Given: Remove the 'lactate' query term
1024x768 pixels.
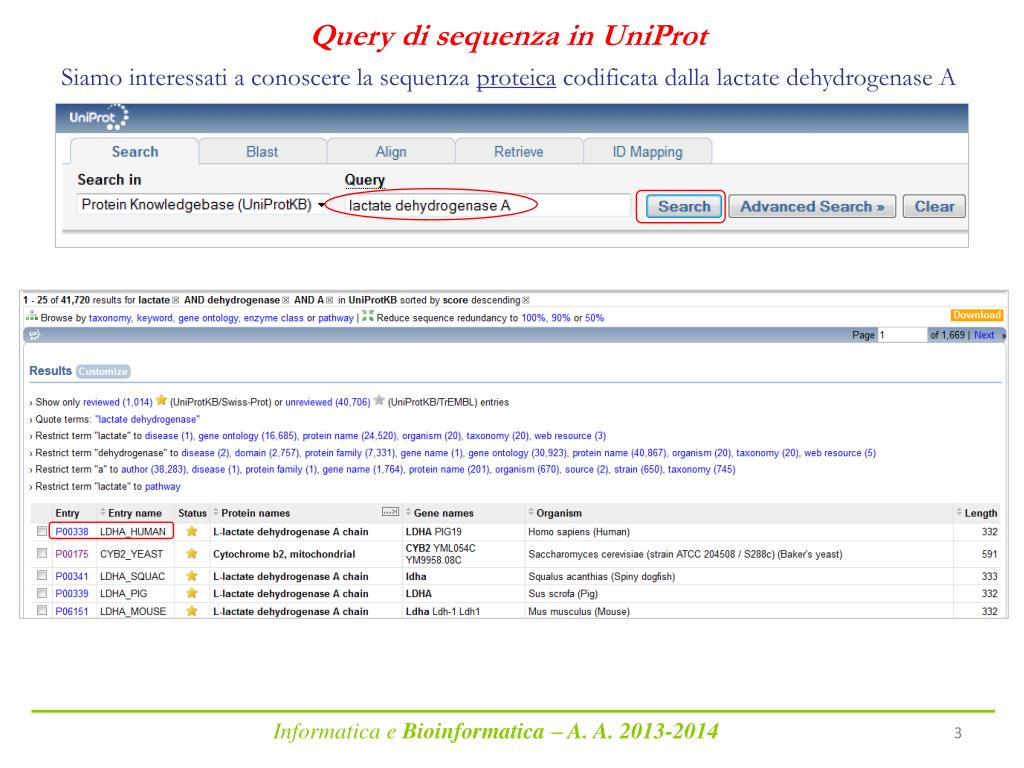Looking at the screenshot, I should 176,300.
